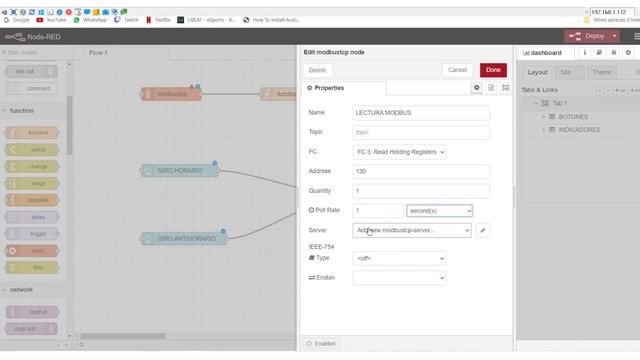Open the configuration nodes gear icon
This screenshot has width=640, height=360.
coord(628,52)
